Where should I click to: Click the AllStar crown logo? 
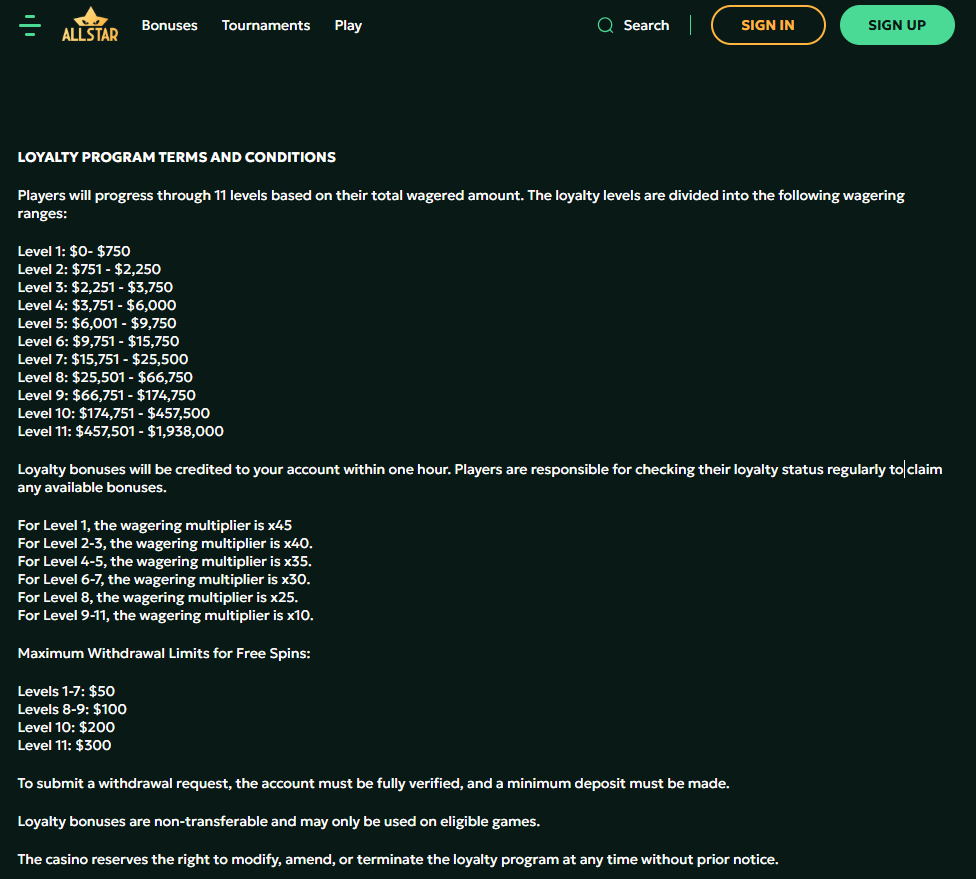[89, 25]
